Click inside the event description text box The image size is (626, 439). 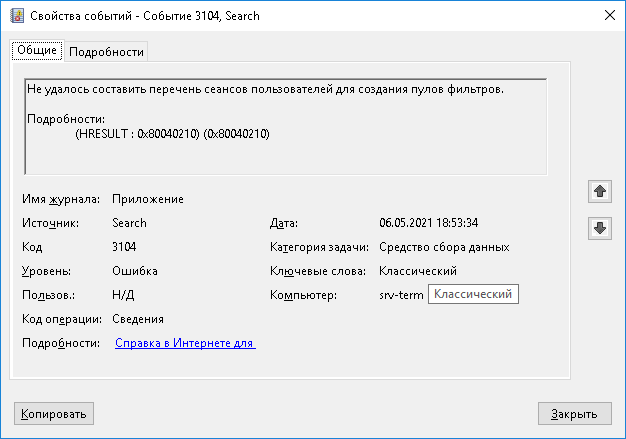click(x=285, y=127)
